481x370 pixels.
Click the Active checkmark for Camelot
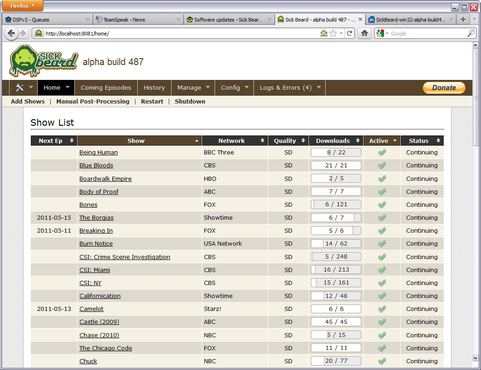pos(382,309)
